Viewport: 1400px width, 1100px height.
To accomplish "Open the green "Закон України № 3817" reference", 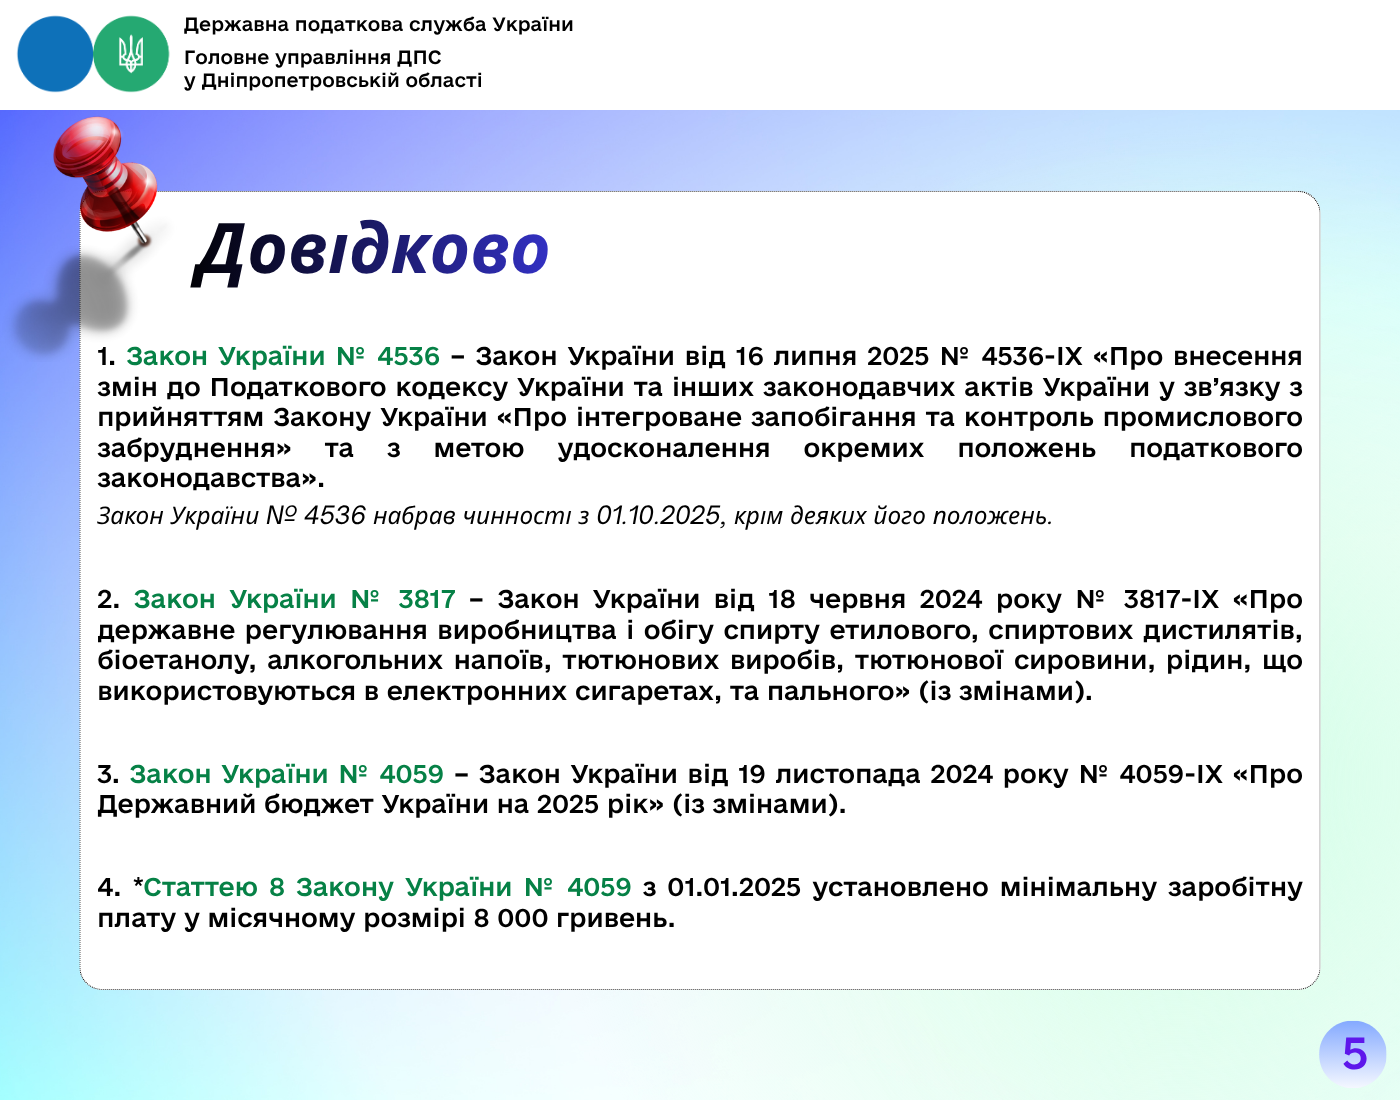I will click(295, 599).
